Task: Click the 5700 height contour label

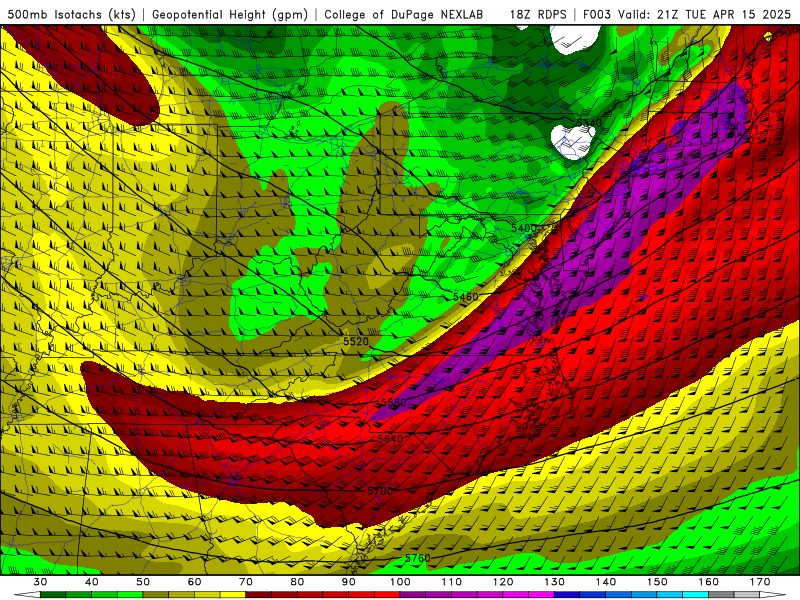Action: pos(380,491)
